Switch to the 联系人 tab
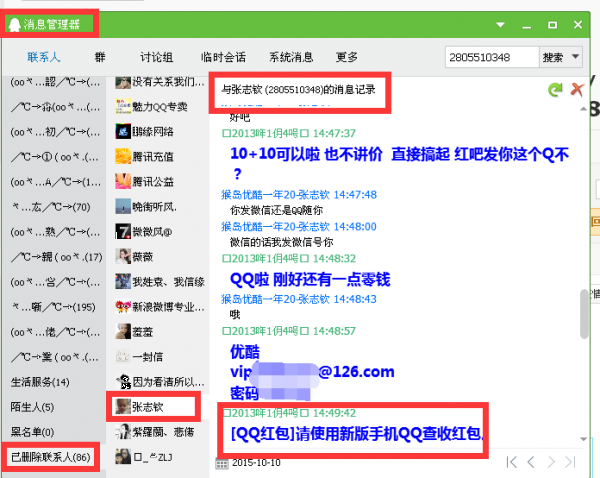This screenshot has height=478, width=600. [44, 57]
